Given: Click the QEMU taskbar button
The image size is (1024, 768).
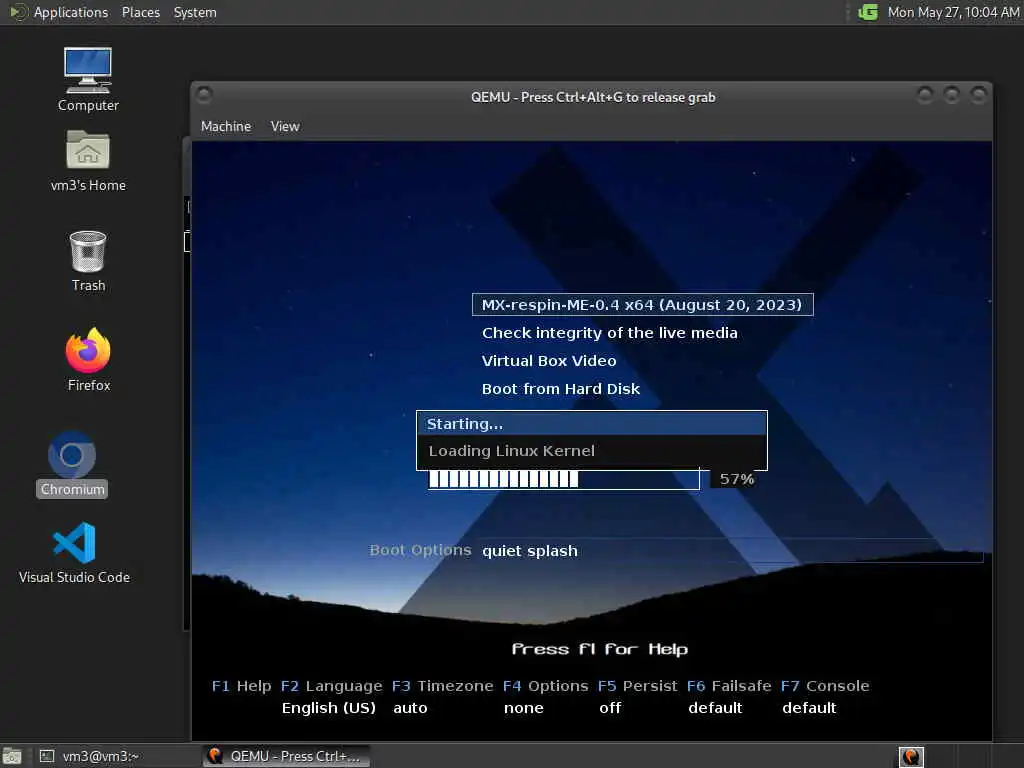Looking at the screenshot, I should [x=286, y=756].
